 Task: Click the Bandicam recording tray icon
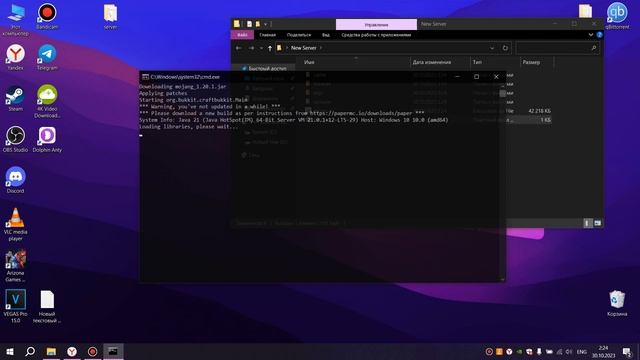pos(489,351)
